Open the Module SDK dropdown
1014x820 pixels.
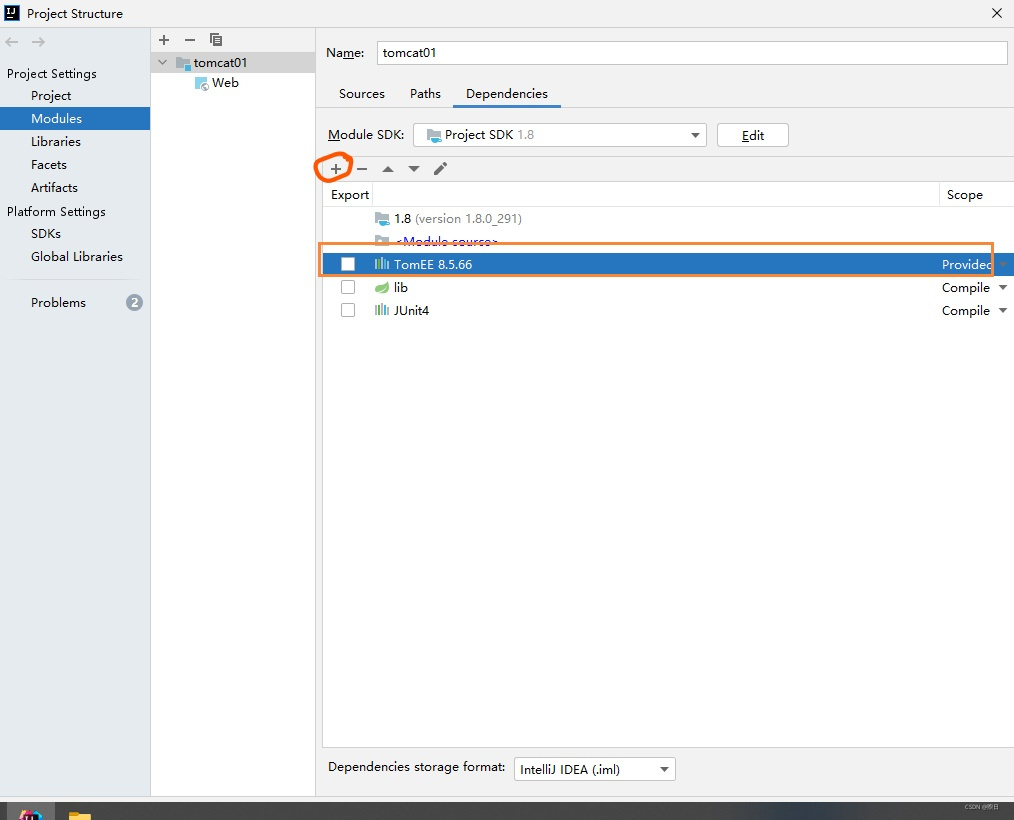(559, 135)
